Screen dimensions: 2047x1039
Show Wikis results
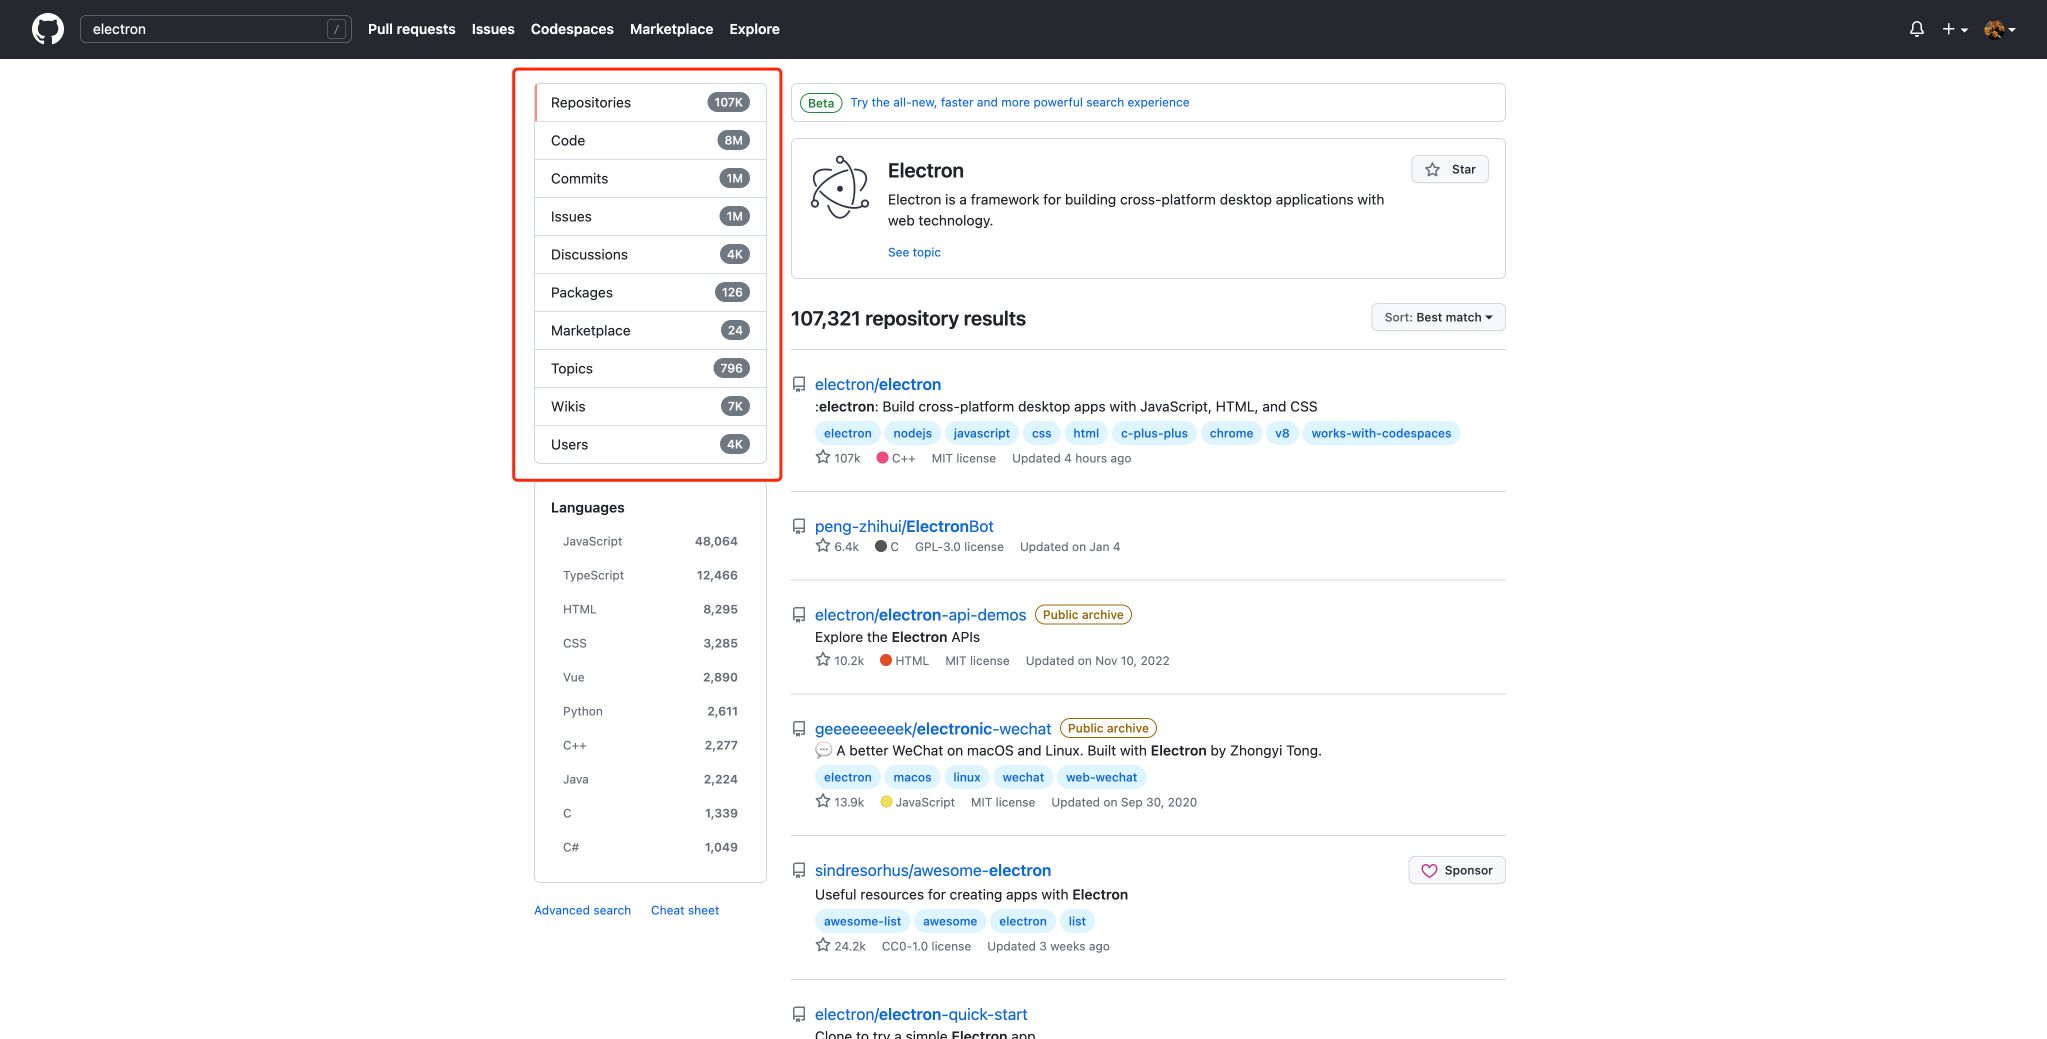650,407
